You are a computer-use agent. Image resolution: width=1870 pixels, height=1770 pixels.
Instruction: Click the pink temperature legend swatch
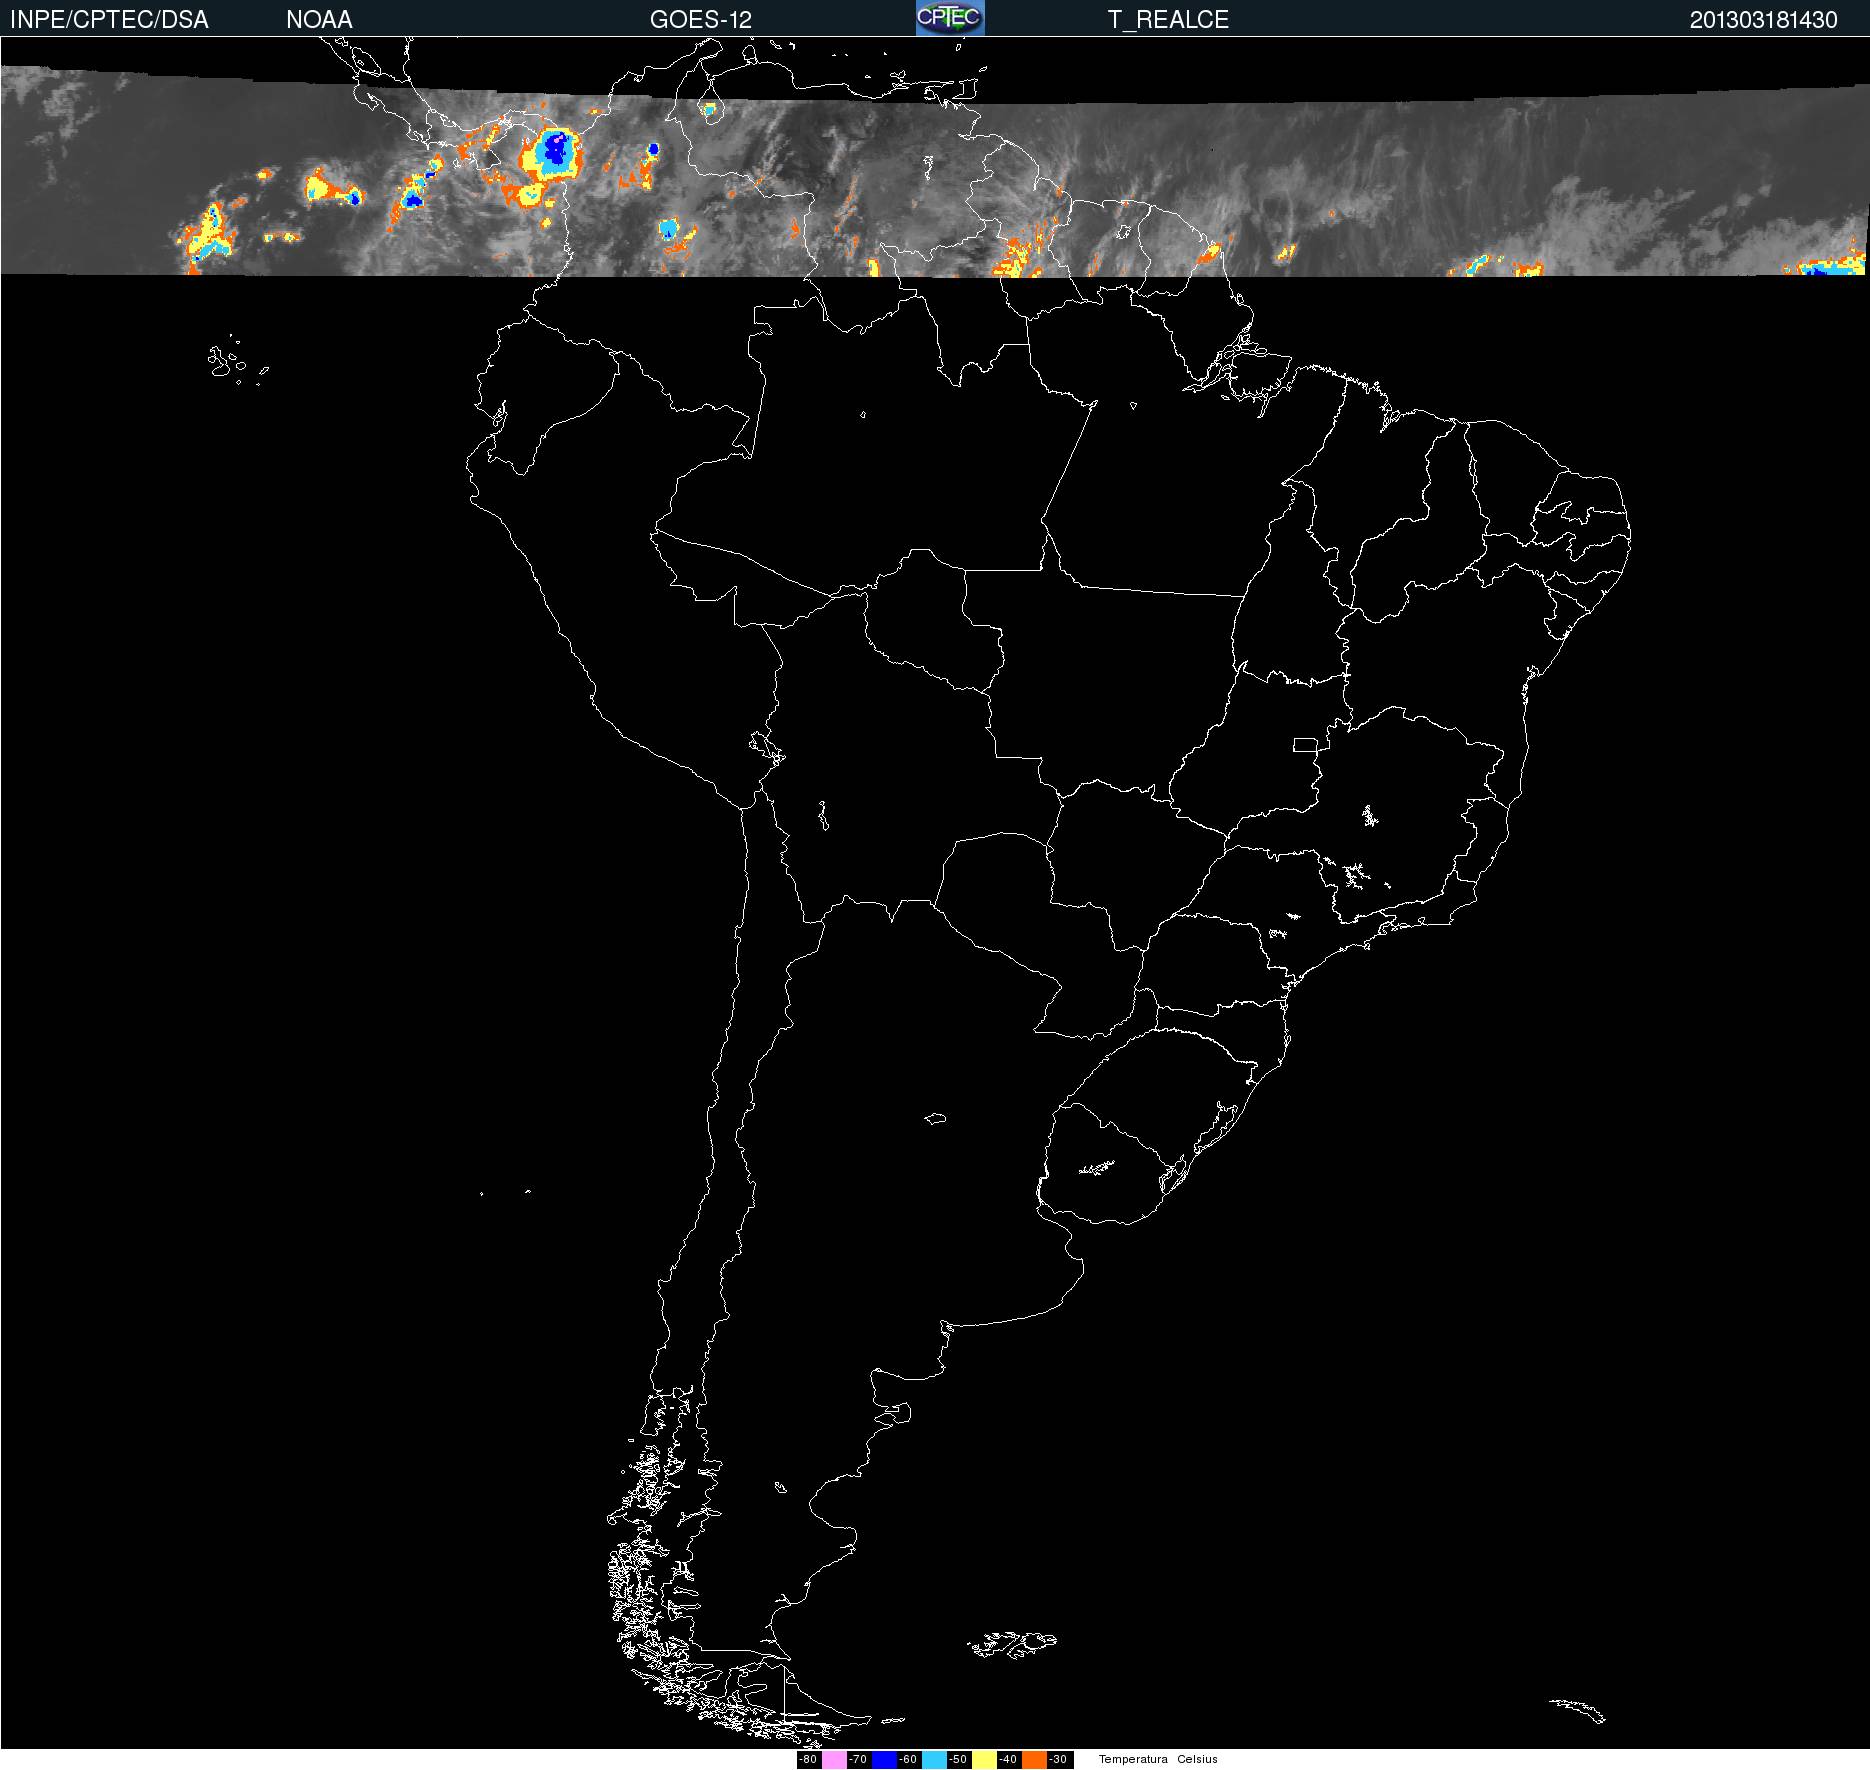coord(834,1759)
